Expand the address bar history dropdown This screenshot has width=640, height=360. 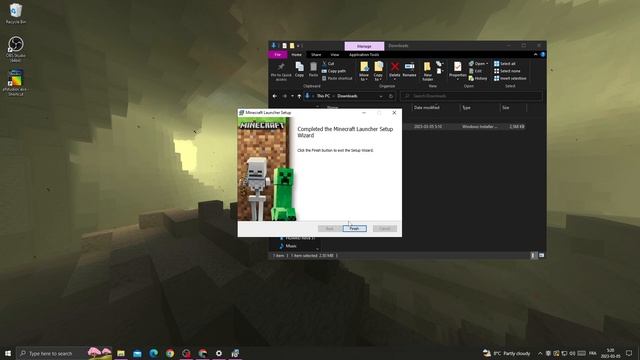pos(381,96)
